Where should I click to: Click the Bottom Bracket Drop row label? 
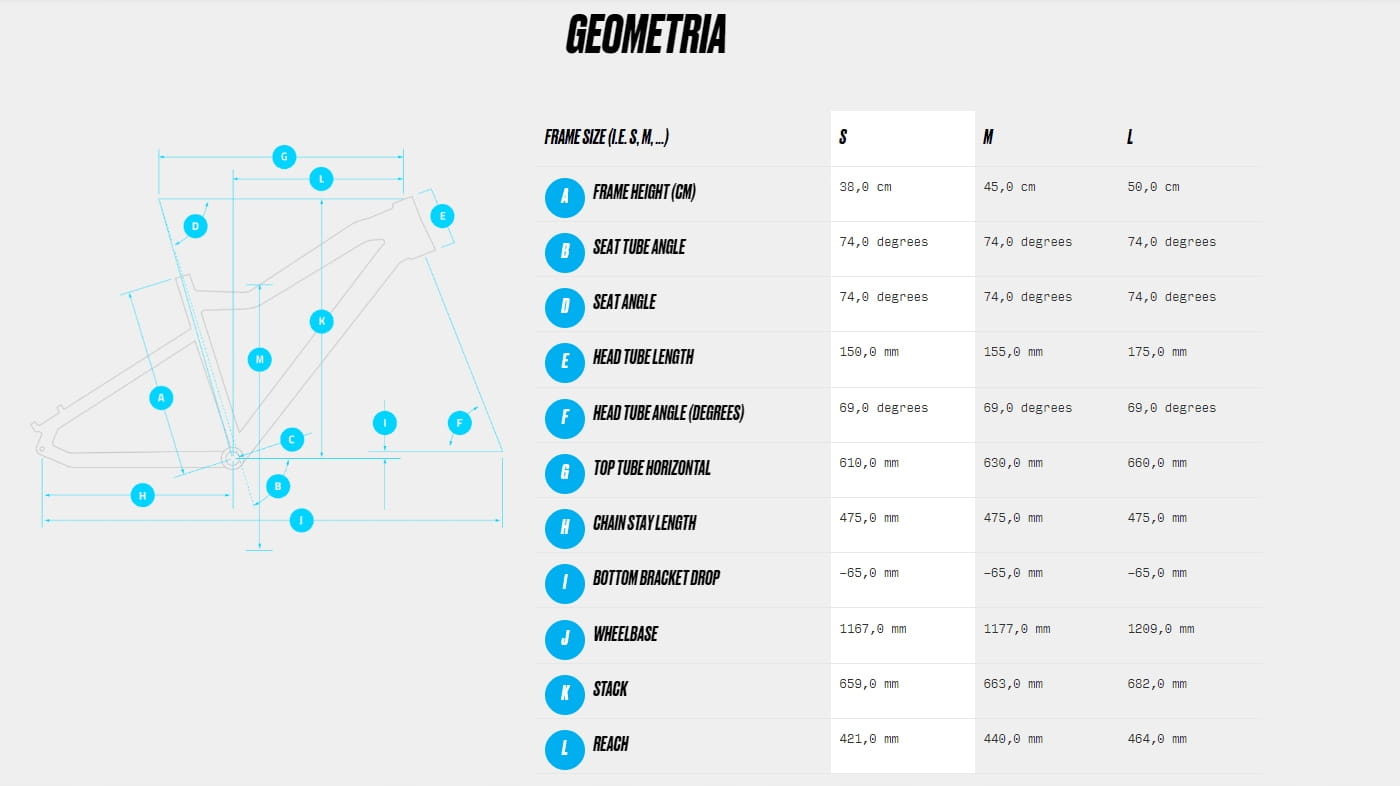[x=656, y=578]
